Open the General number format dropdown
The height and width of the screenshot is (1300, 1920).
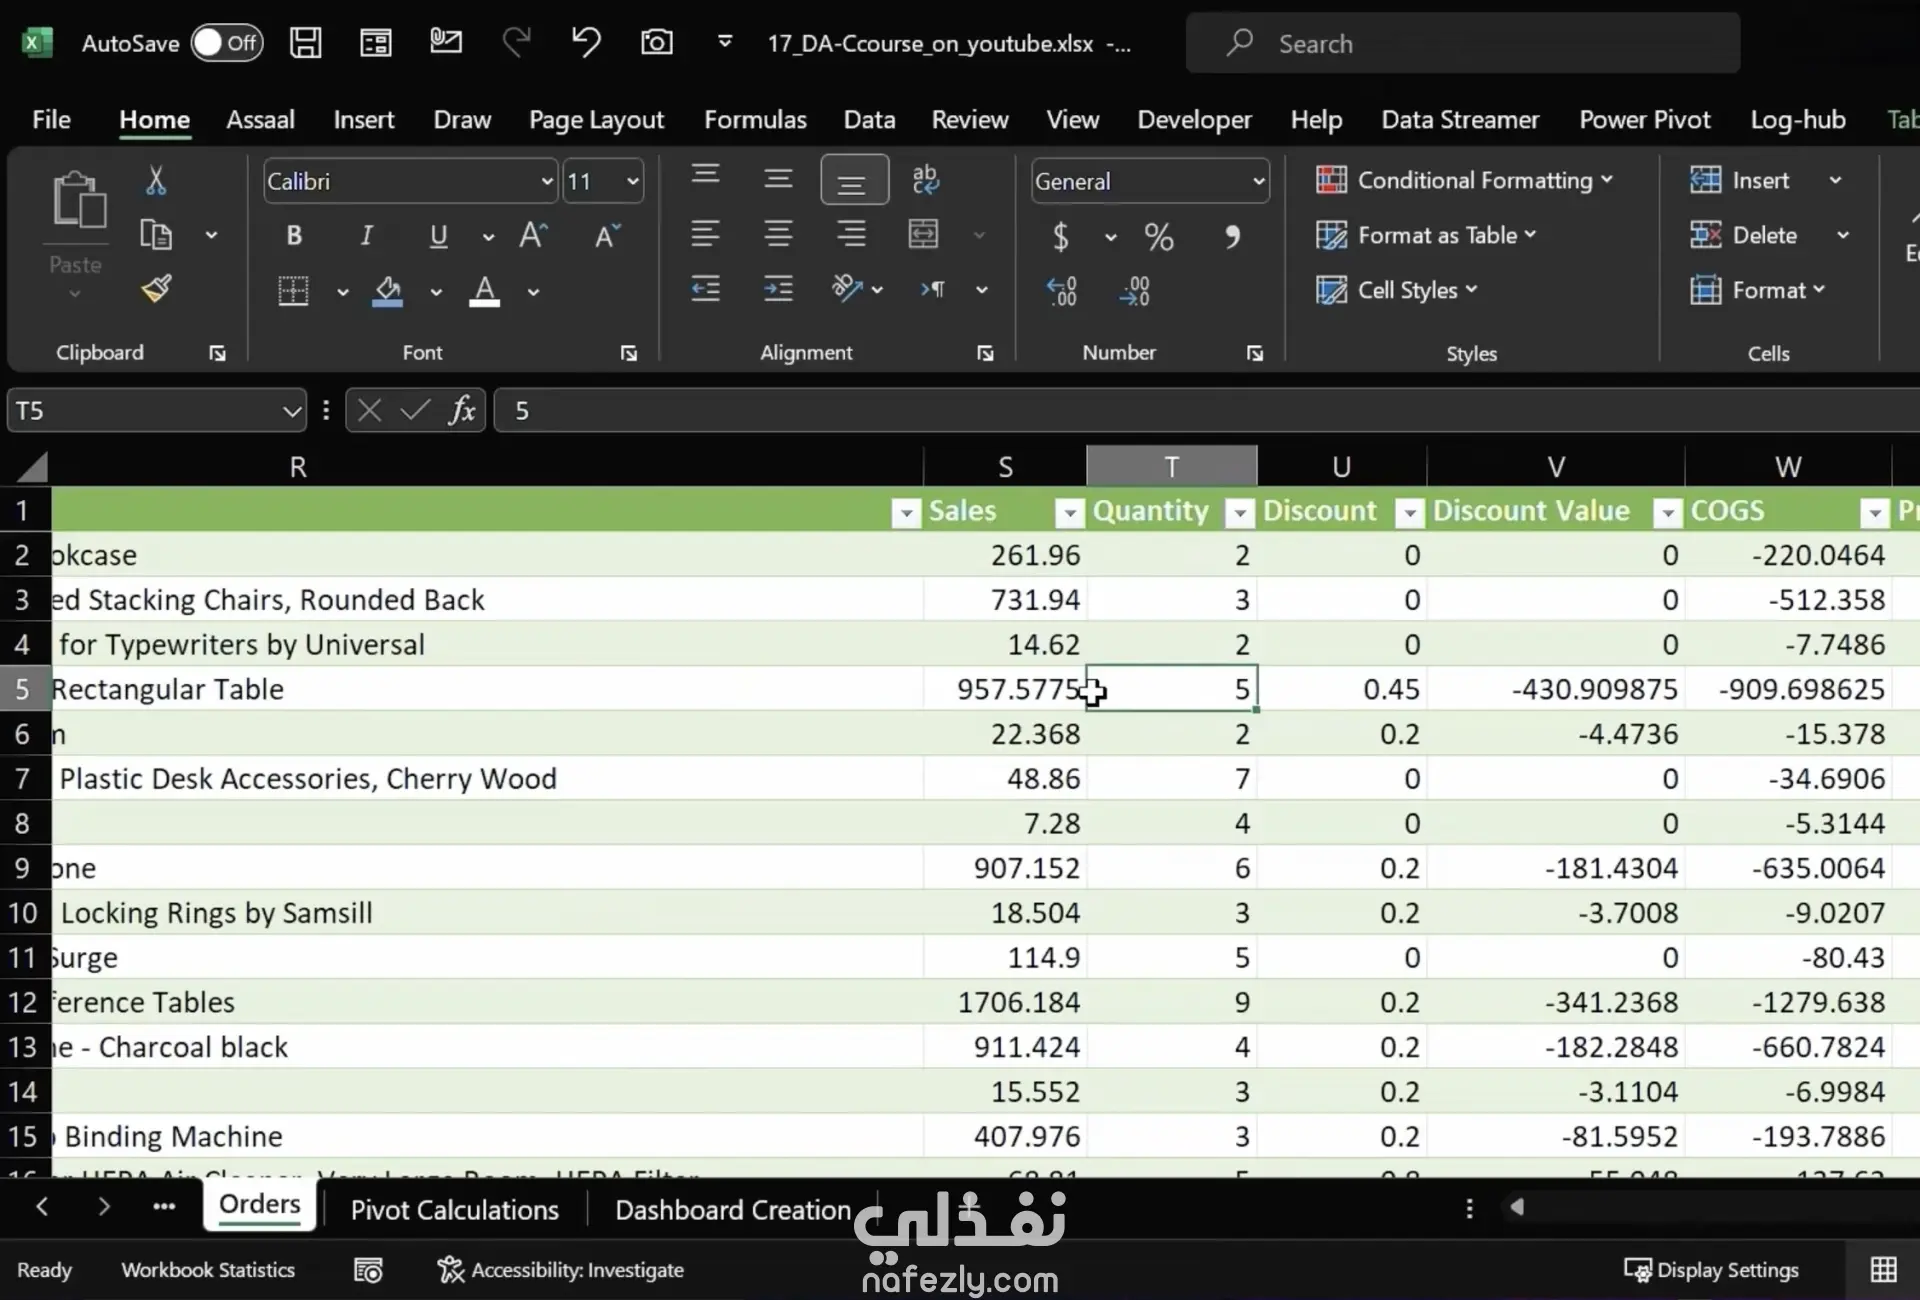1258,181
